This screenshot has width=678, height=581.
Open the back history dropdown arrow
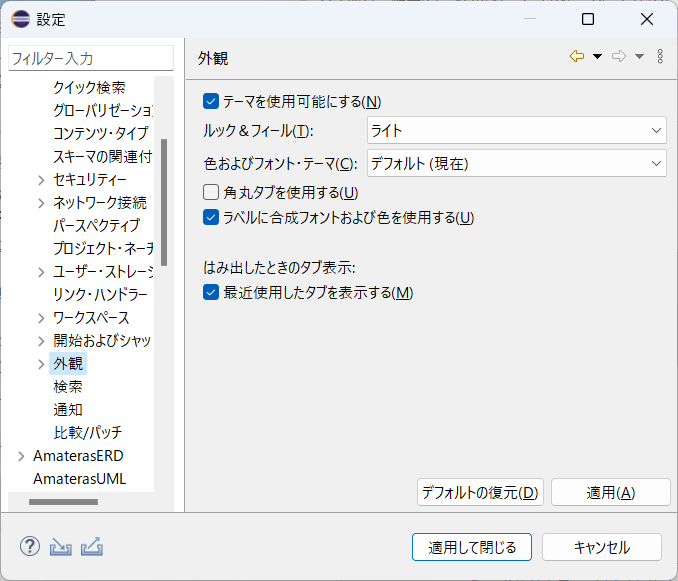pos(597,57)
